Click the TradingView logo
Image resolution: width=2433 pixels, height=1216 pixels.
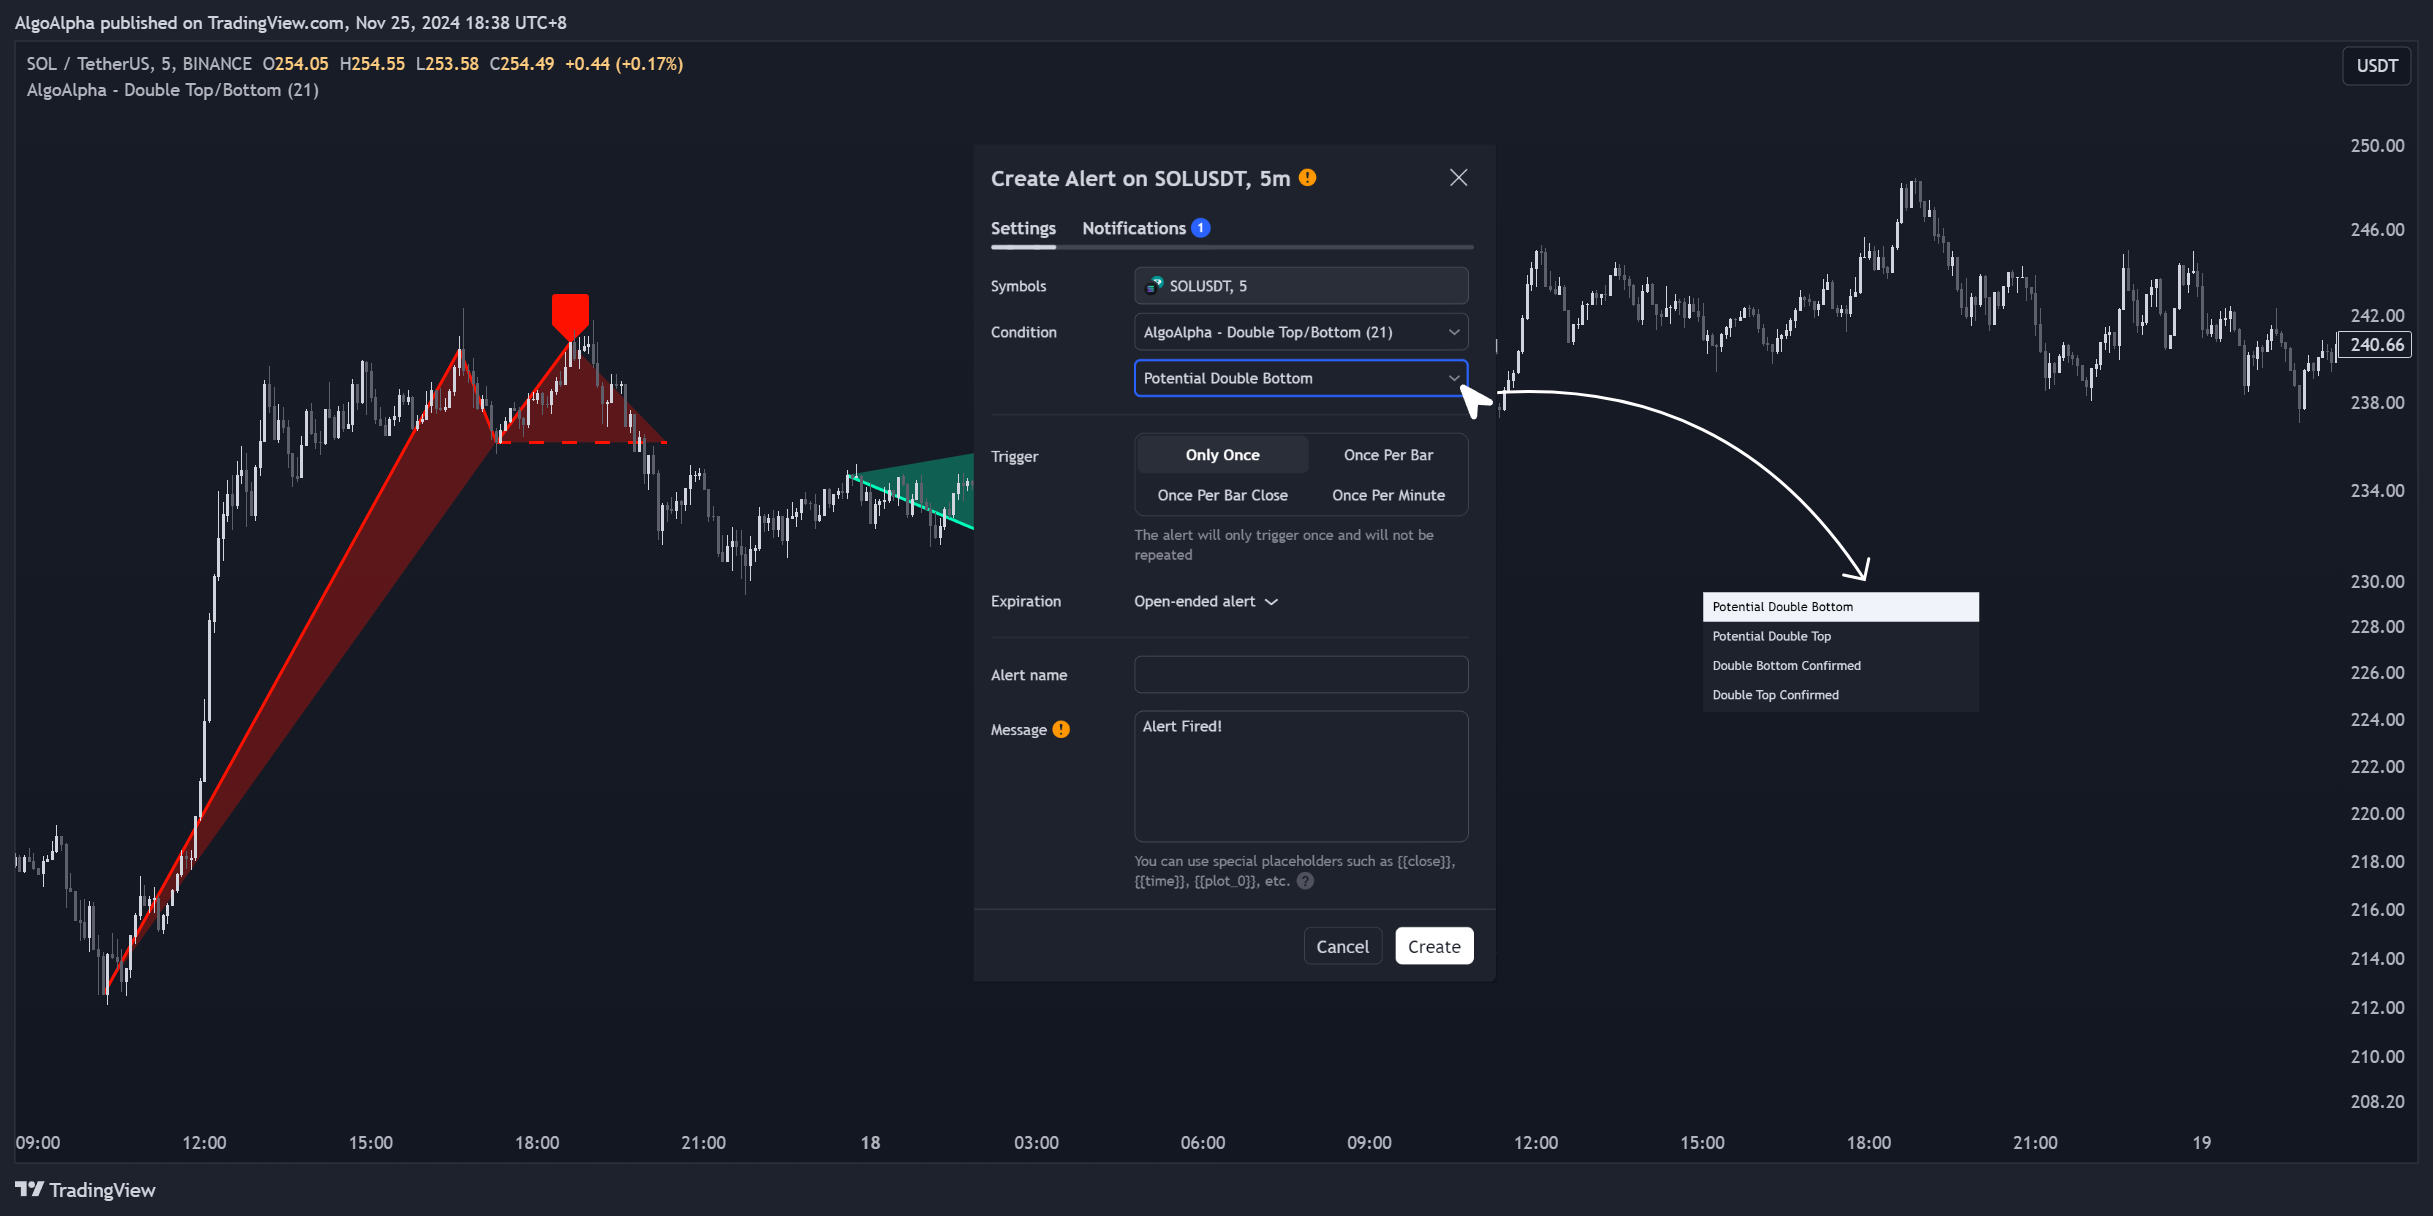click(86, 1189)
